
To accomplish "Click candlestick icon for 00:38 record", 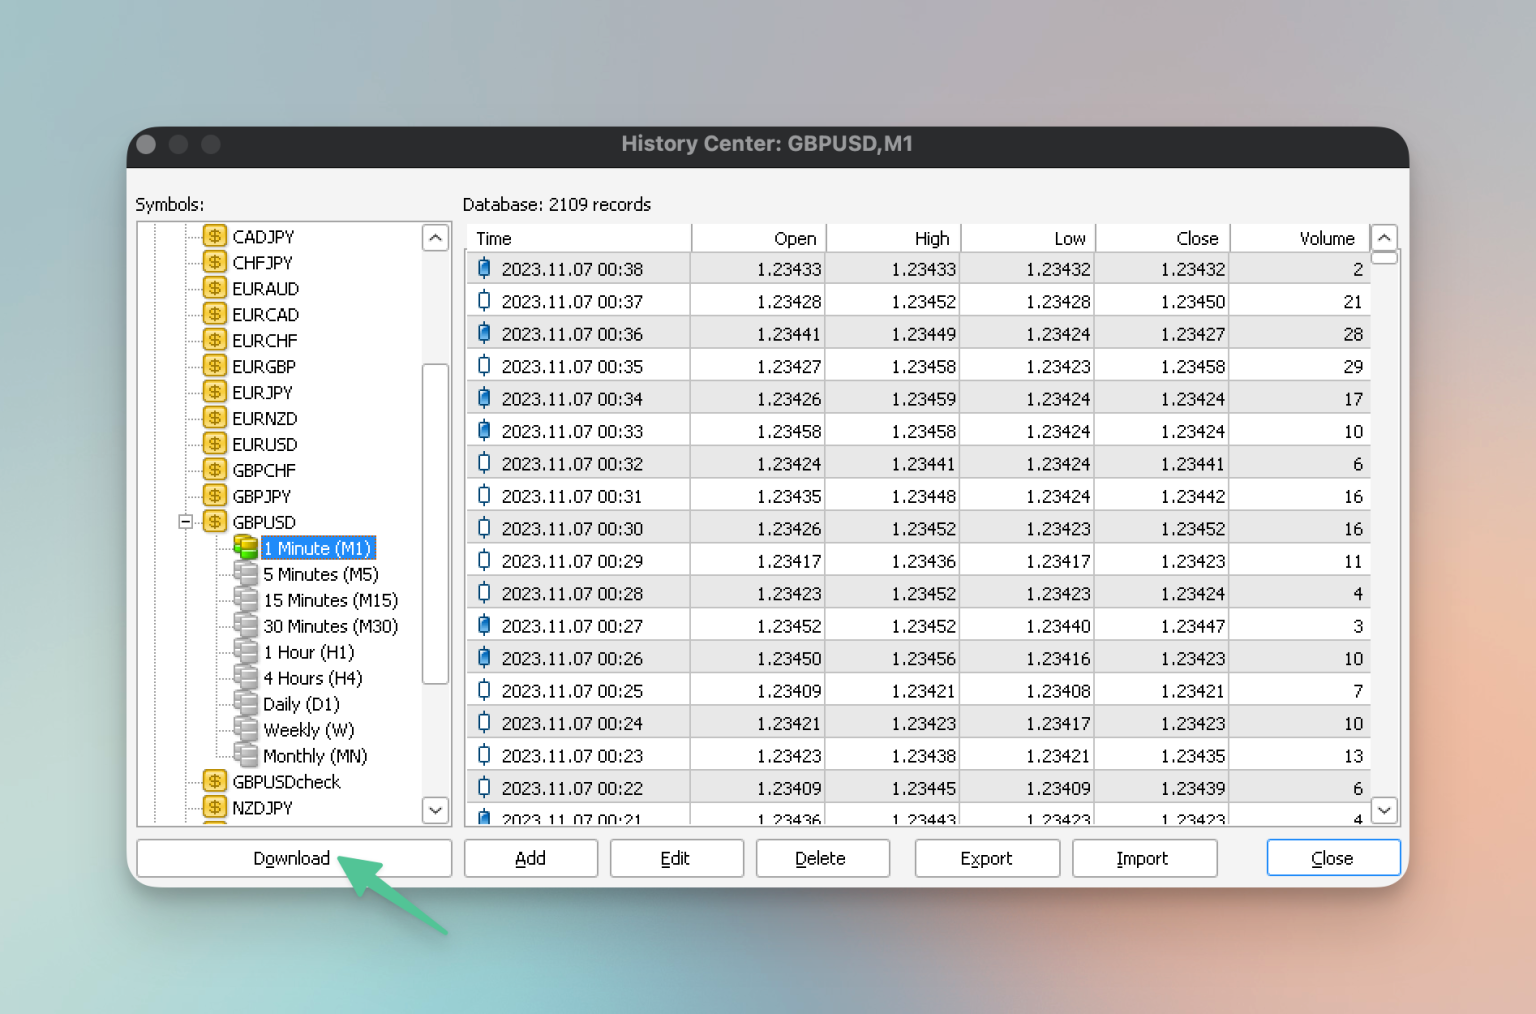I will point(484,268).
